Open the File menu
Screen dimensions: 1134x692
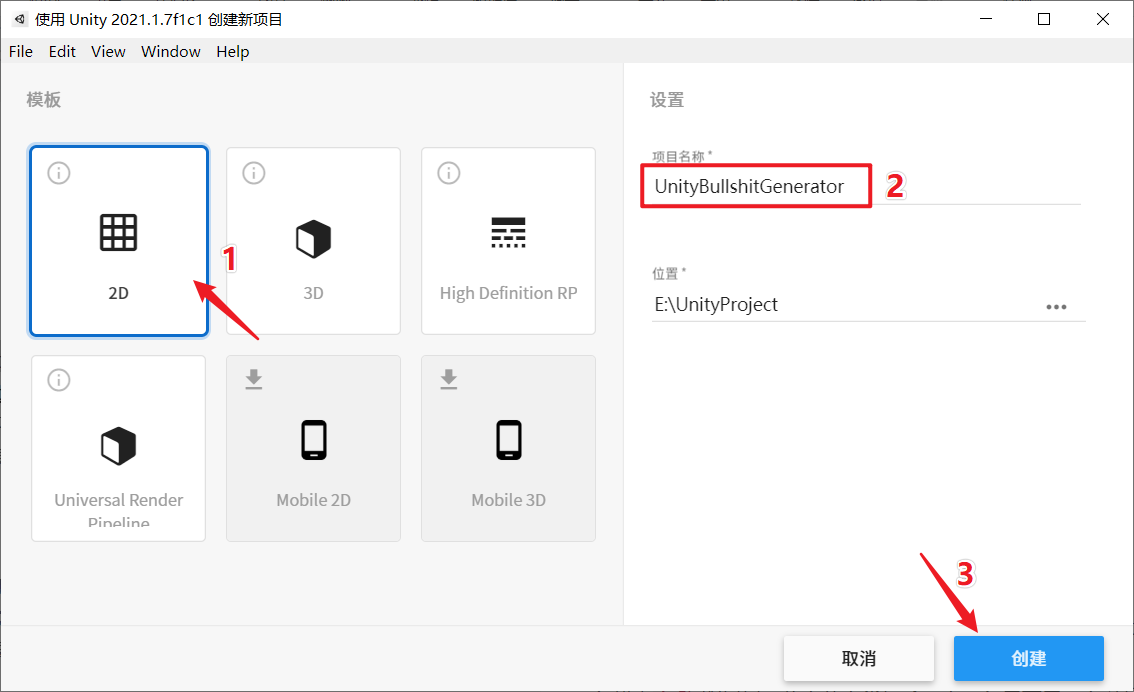click(21, 51)
